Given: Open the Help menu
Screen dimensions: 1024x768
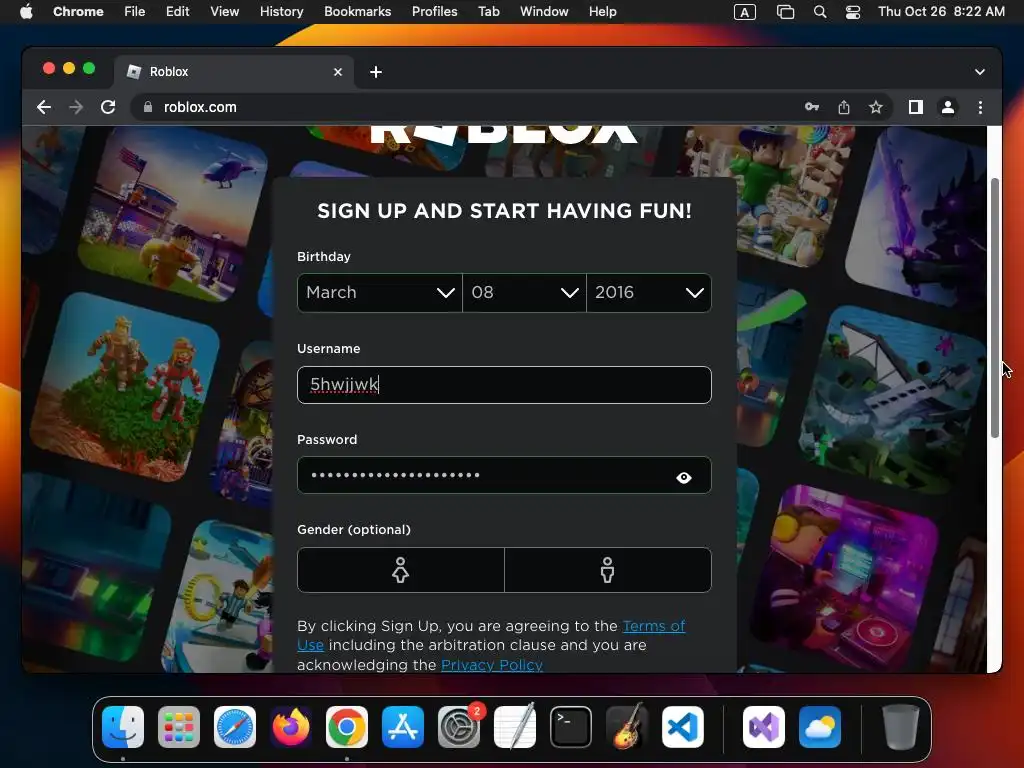Looking at the screenshot, I should 602,12.
